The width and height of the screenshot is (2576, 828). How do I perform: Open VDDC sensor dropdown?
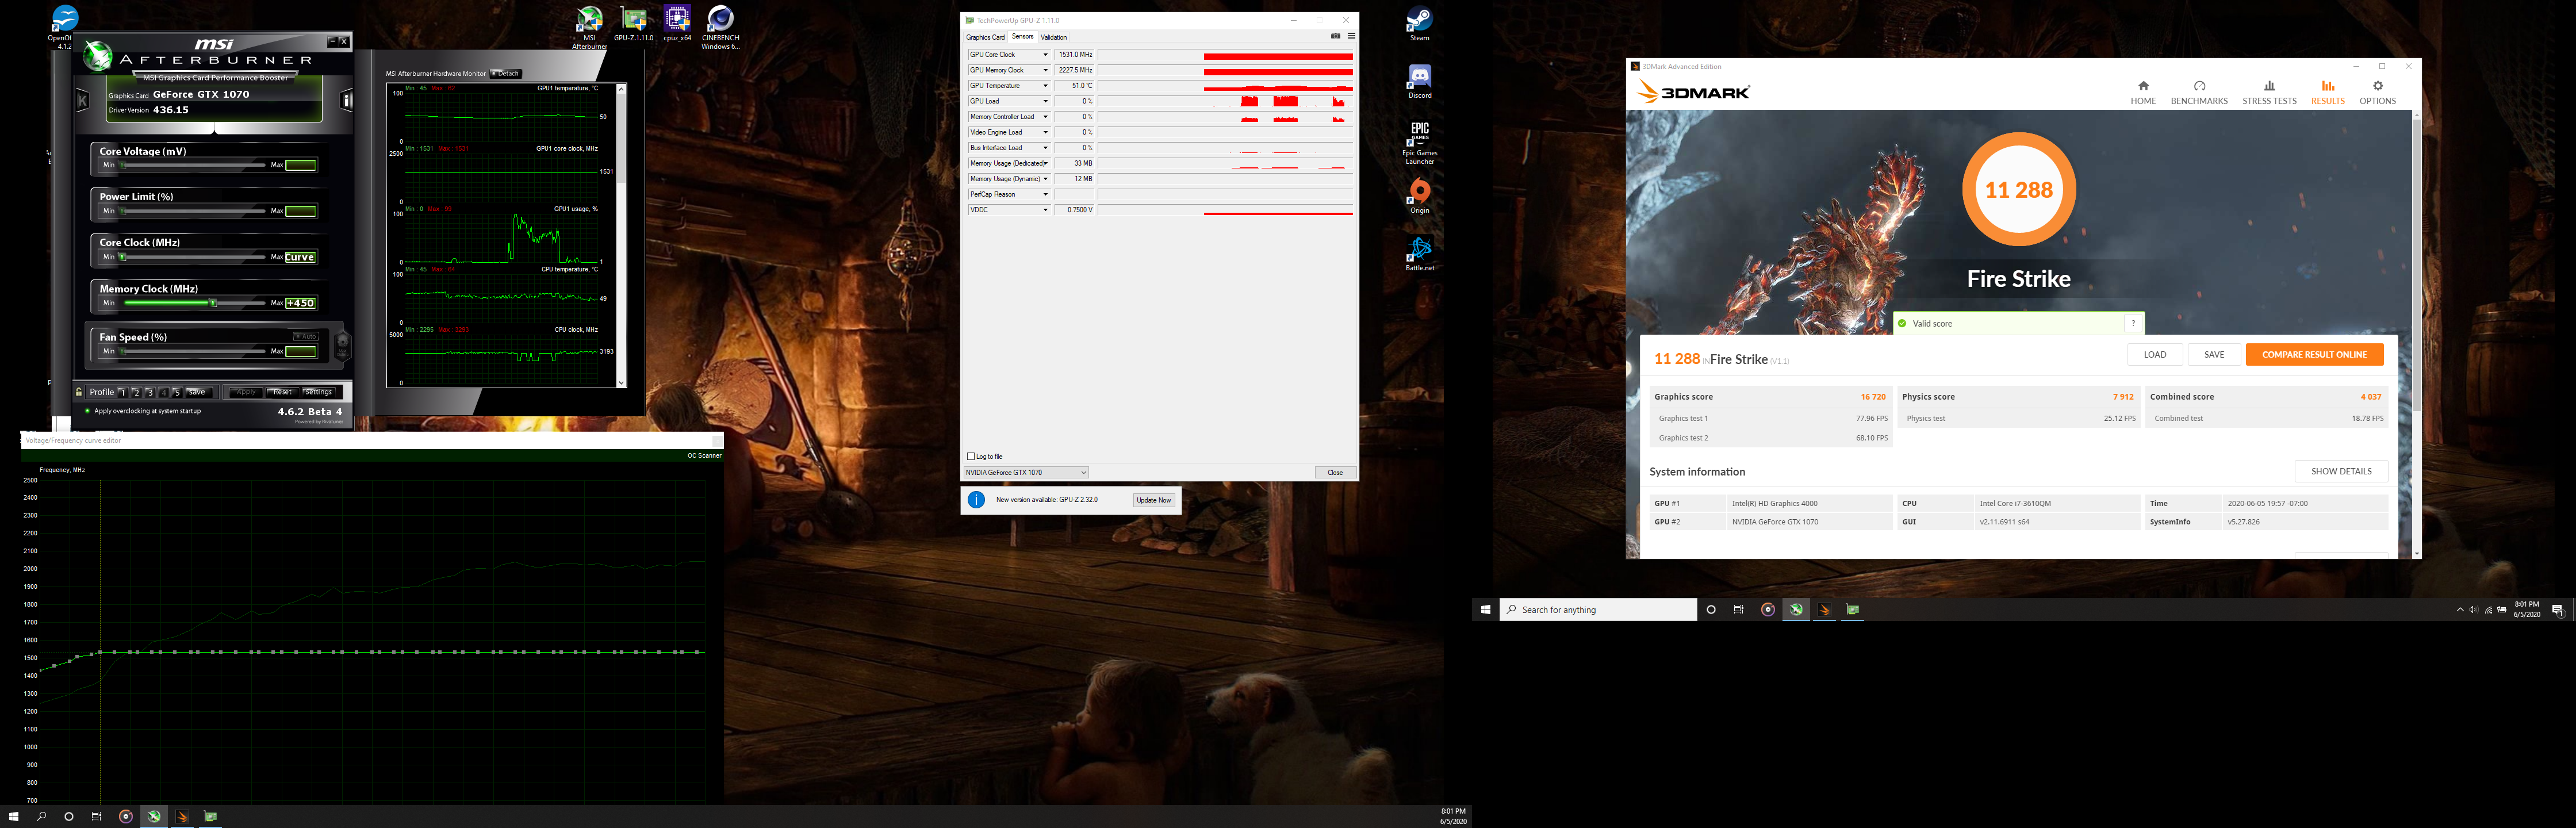[x=1046, y=210]
